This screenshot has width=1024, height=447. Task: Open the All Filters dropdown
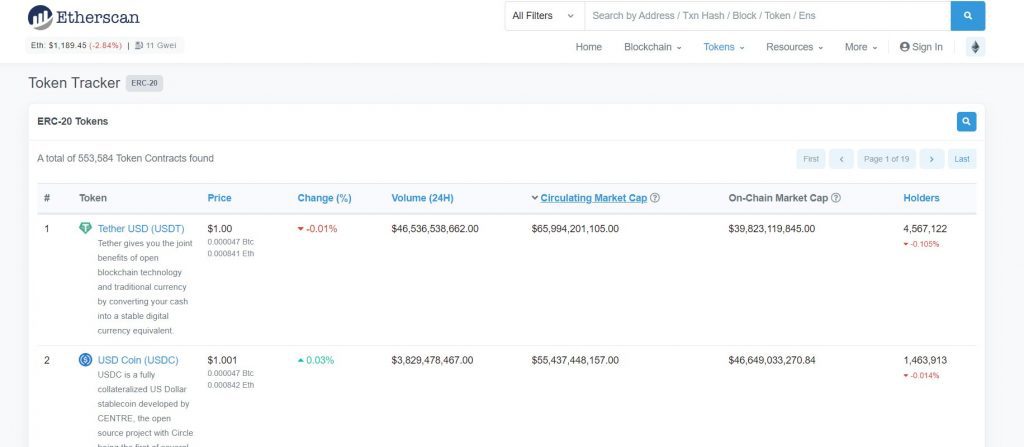[544, 16]
